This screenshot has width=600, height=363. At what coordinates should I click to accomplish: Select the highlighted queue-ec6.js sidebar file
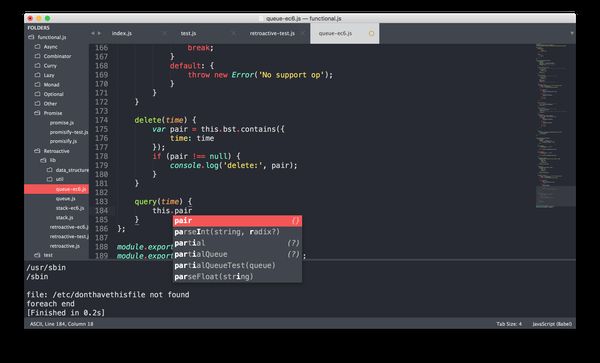coord(57,189)
